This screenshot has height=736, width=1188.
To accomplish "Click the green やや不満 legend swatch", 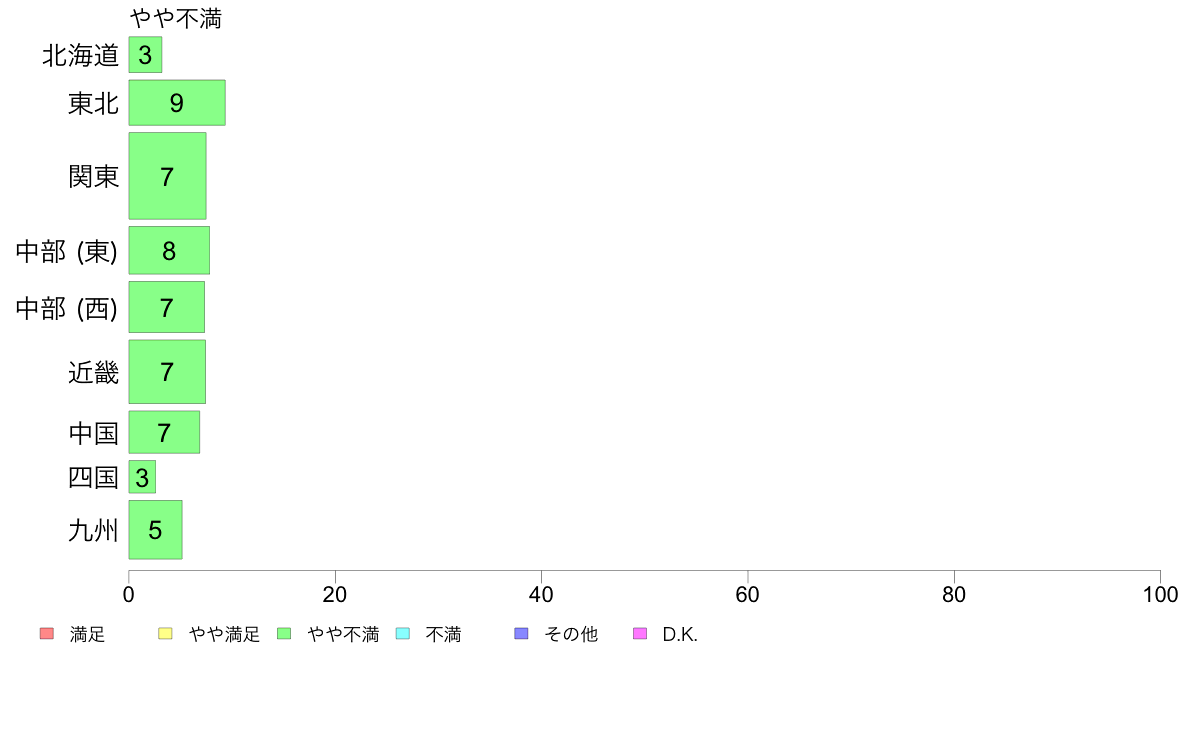I will (x=284, y=634).
